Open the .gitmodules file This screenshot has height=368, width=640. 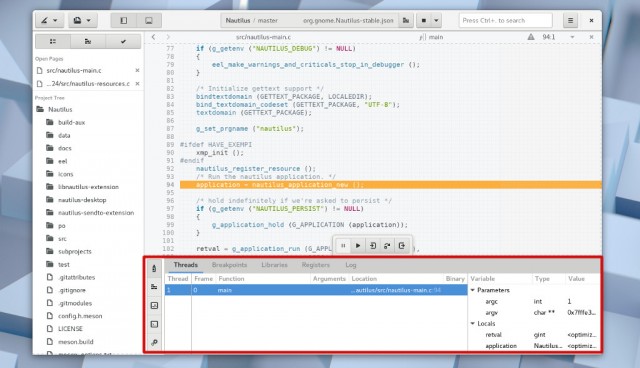tap(75, 303)
